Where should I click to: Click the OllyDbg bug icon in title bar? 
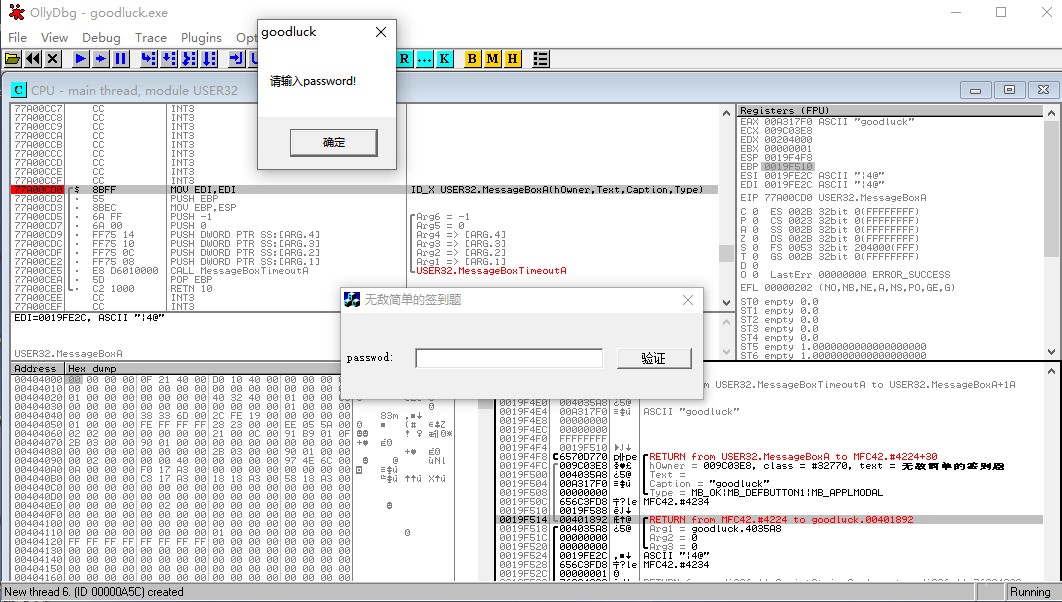(x=16, y=12)
